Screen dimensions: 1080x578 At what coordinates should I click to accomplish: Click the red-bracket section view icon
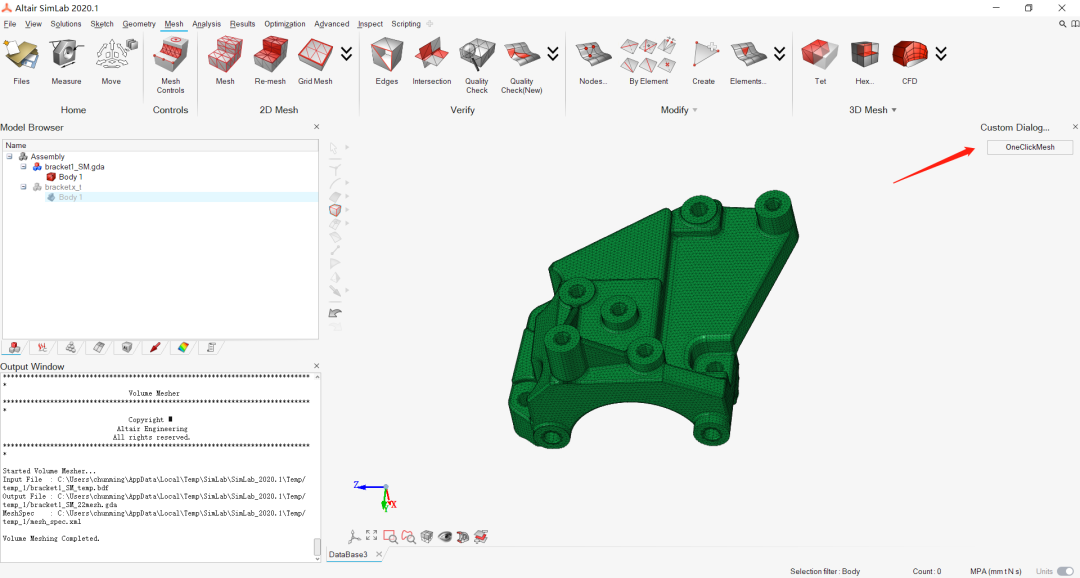(x=463, y=536)
